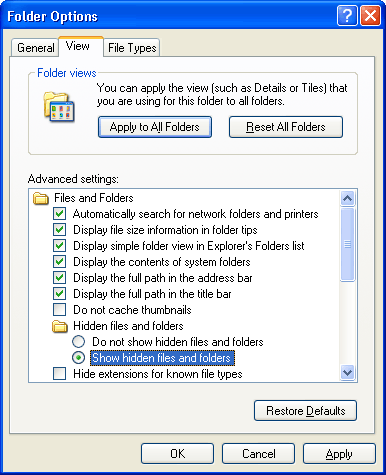Click the scrollbar up arrow

click(347, 199)
